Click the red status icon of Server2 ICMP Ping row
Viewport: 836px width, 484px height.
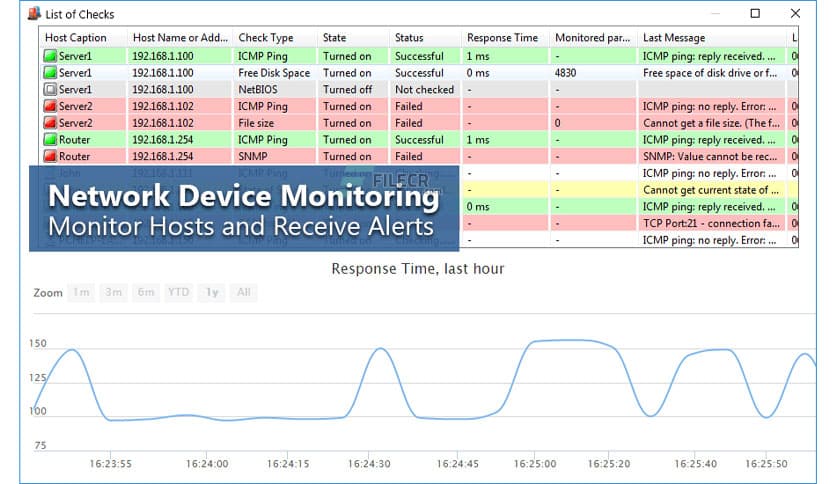[50, 106]
